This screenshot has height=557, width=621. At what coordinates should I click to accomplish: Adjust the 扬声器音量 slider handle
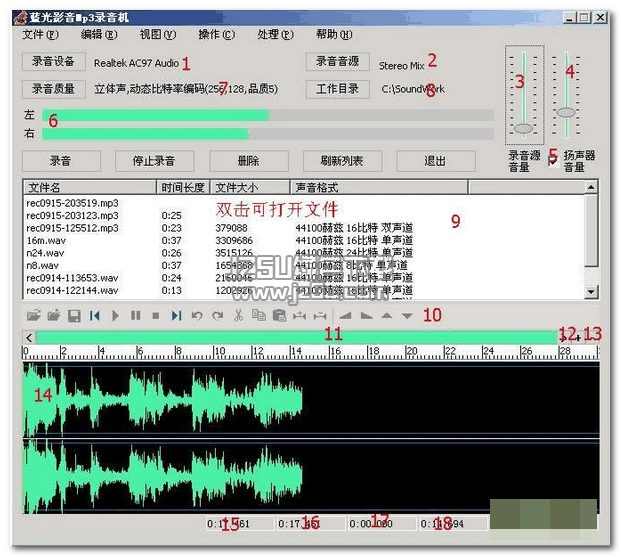(x=566, y=113)
